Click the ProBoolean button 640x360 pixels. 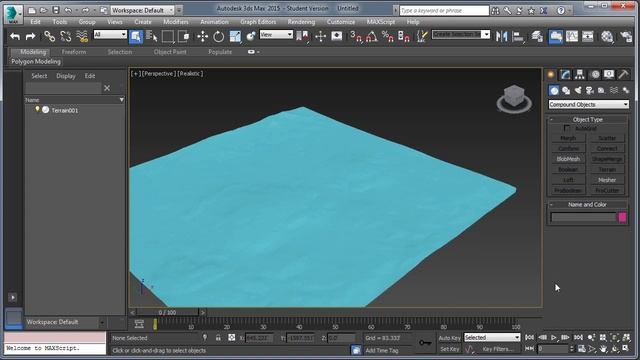coord(568,190)
